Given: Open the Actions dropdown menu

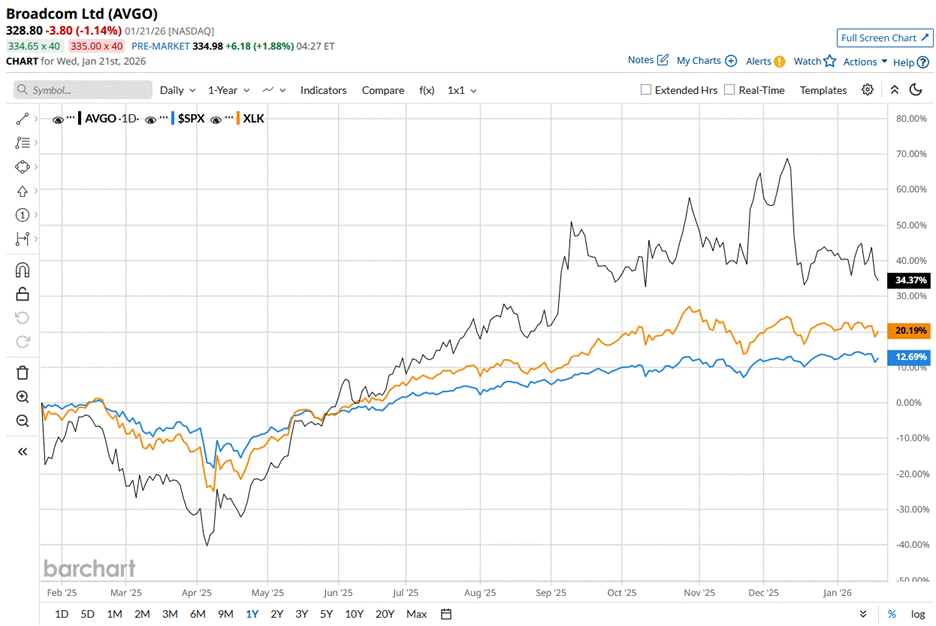Looking at the screenshot, I should 865,61.
